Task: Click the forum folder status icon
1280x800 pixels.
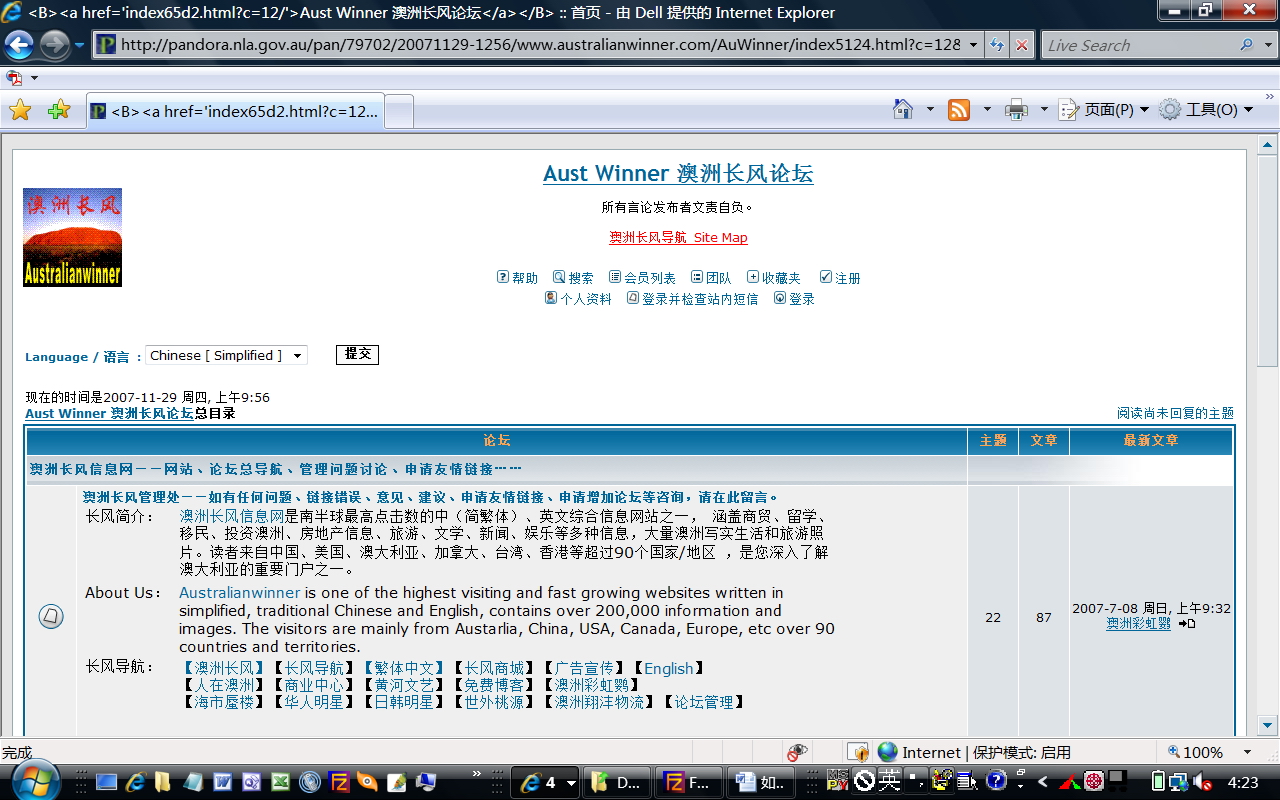Action: coord(51,617)
